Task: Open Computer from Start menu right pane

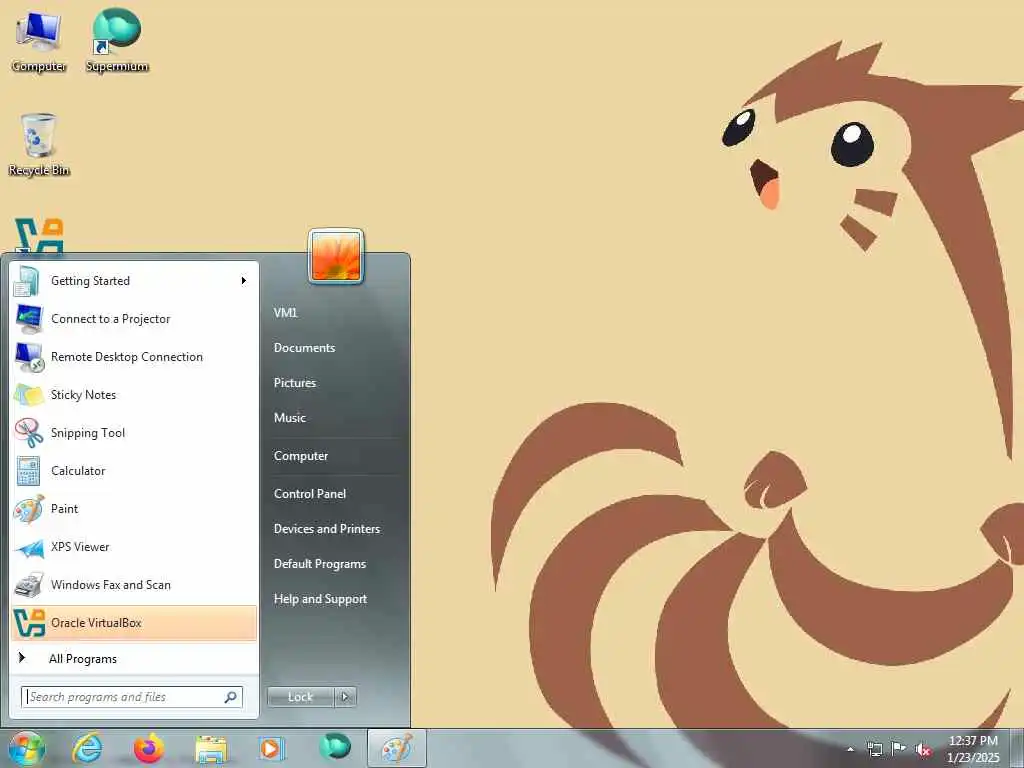Action: pyautogui.click(x=300, y=456)
